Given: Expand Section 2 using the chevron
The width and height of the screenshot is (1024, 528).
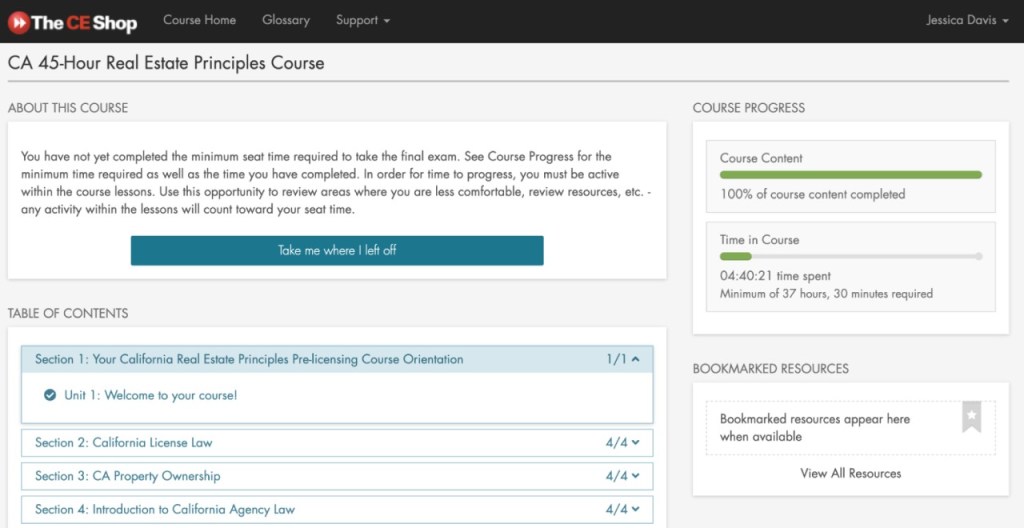Looking at the screenshot, I should tap(635, 443).
